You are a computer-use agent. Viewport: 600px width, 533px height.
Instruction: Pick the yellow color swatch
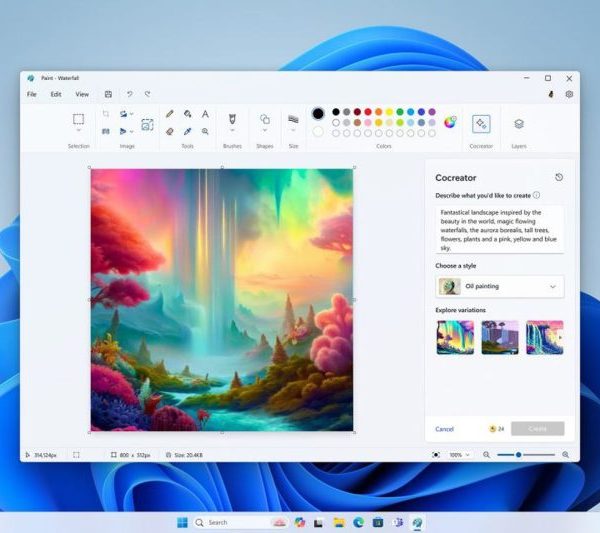point(389,112)
